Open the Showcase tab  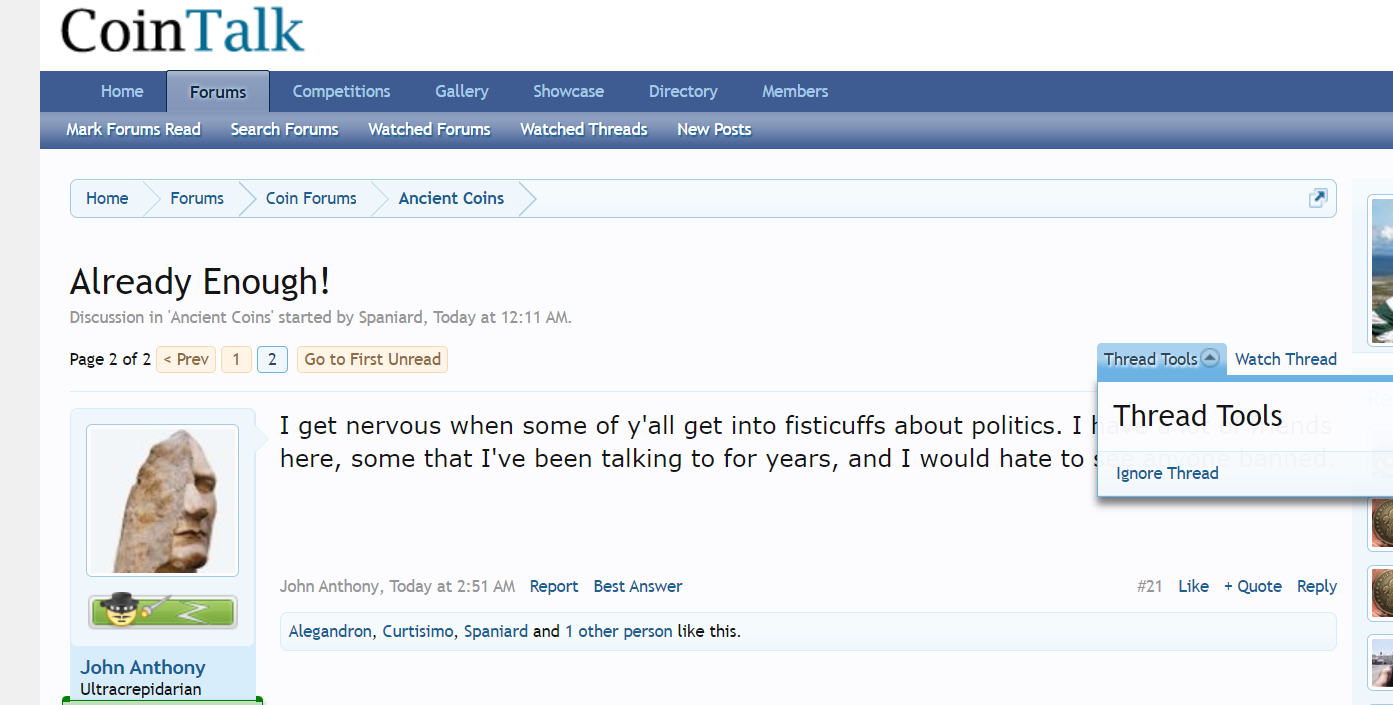point(568,91)
